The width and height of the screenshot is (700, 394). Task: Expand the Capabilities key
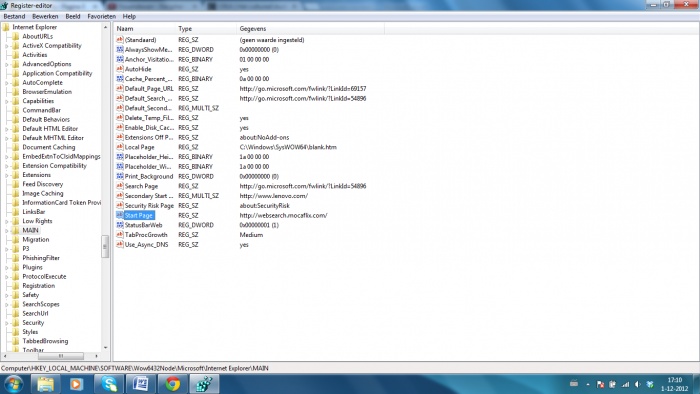7,101
